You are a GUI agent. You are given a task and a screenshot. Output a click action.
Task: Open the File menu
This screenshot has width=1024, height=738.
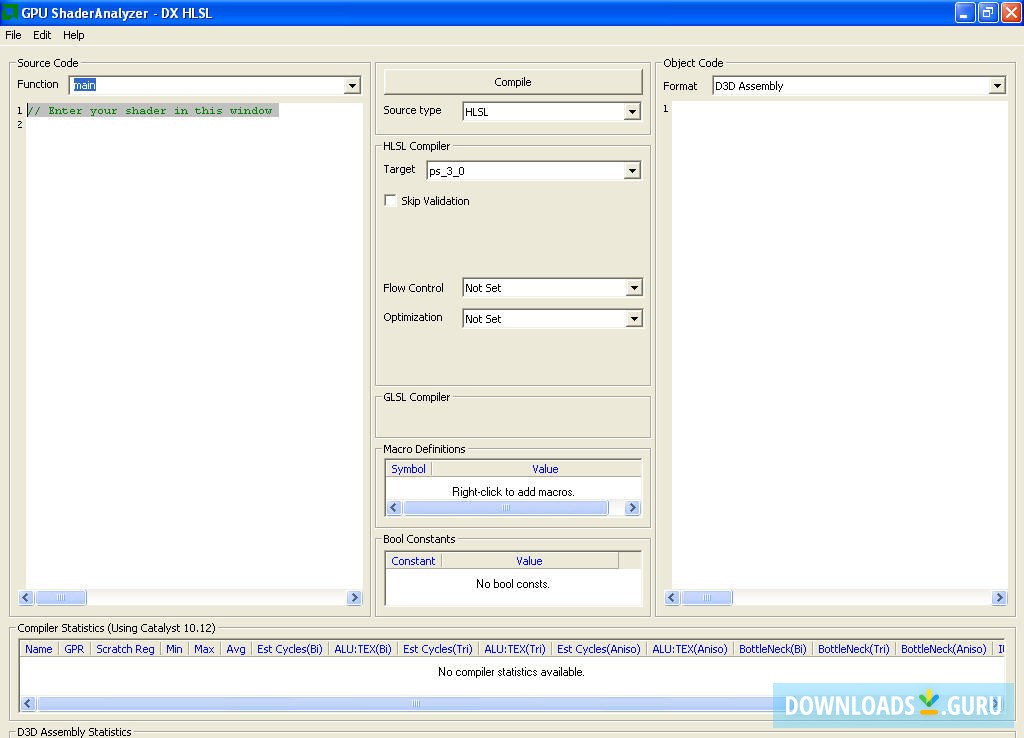coord(13,35)
